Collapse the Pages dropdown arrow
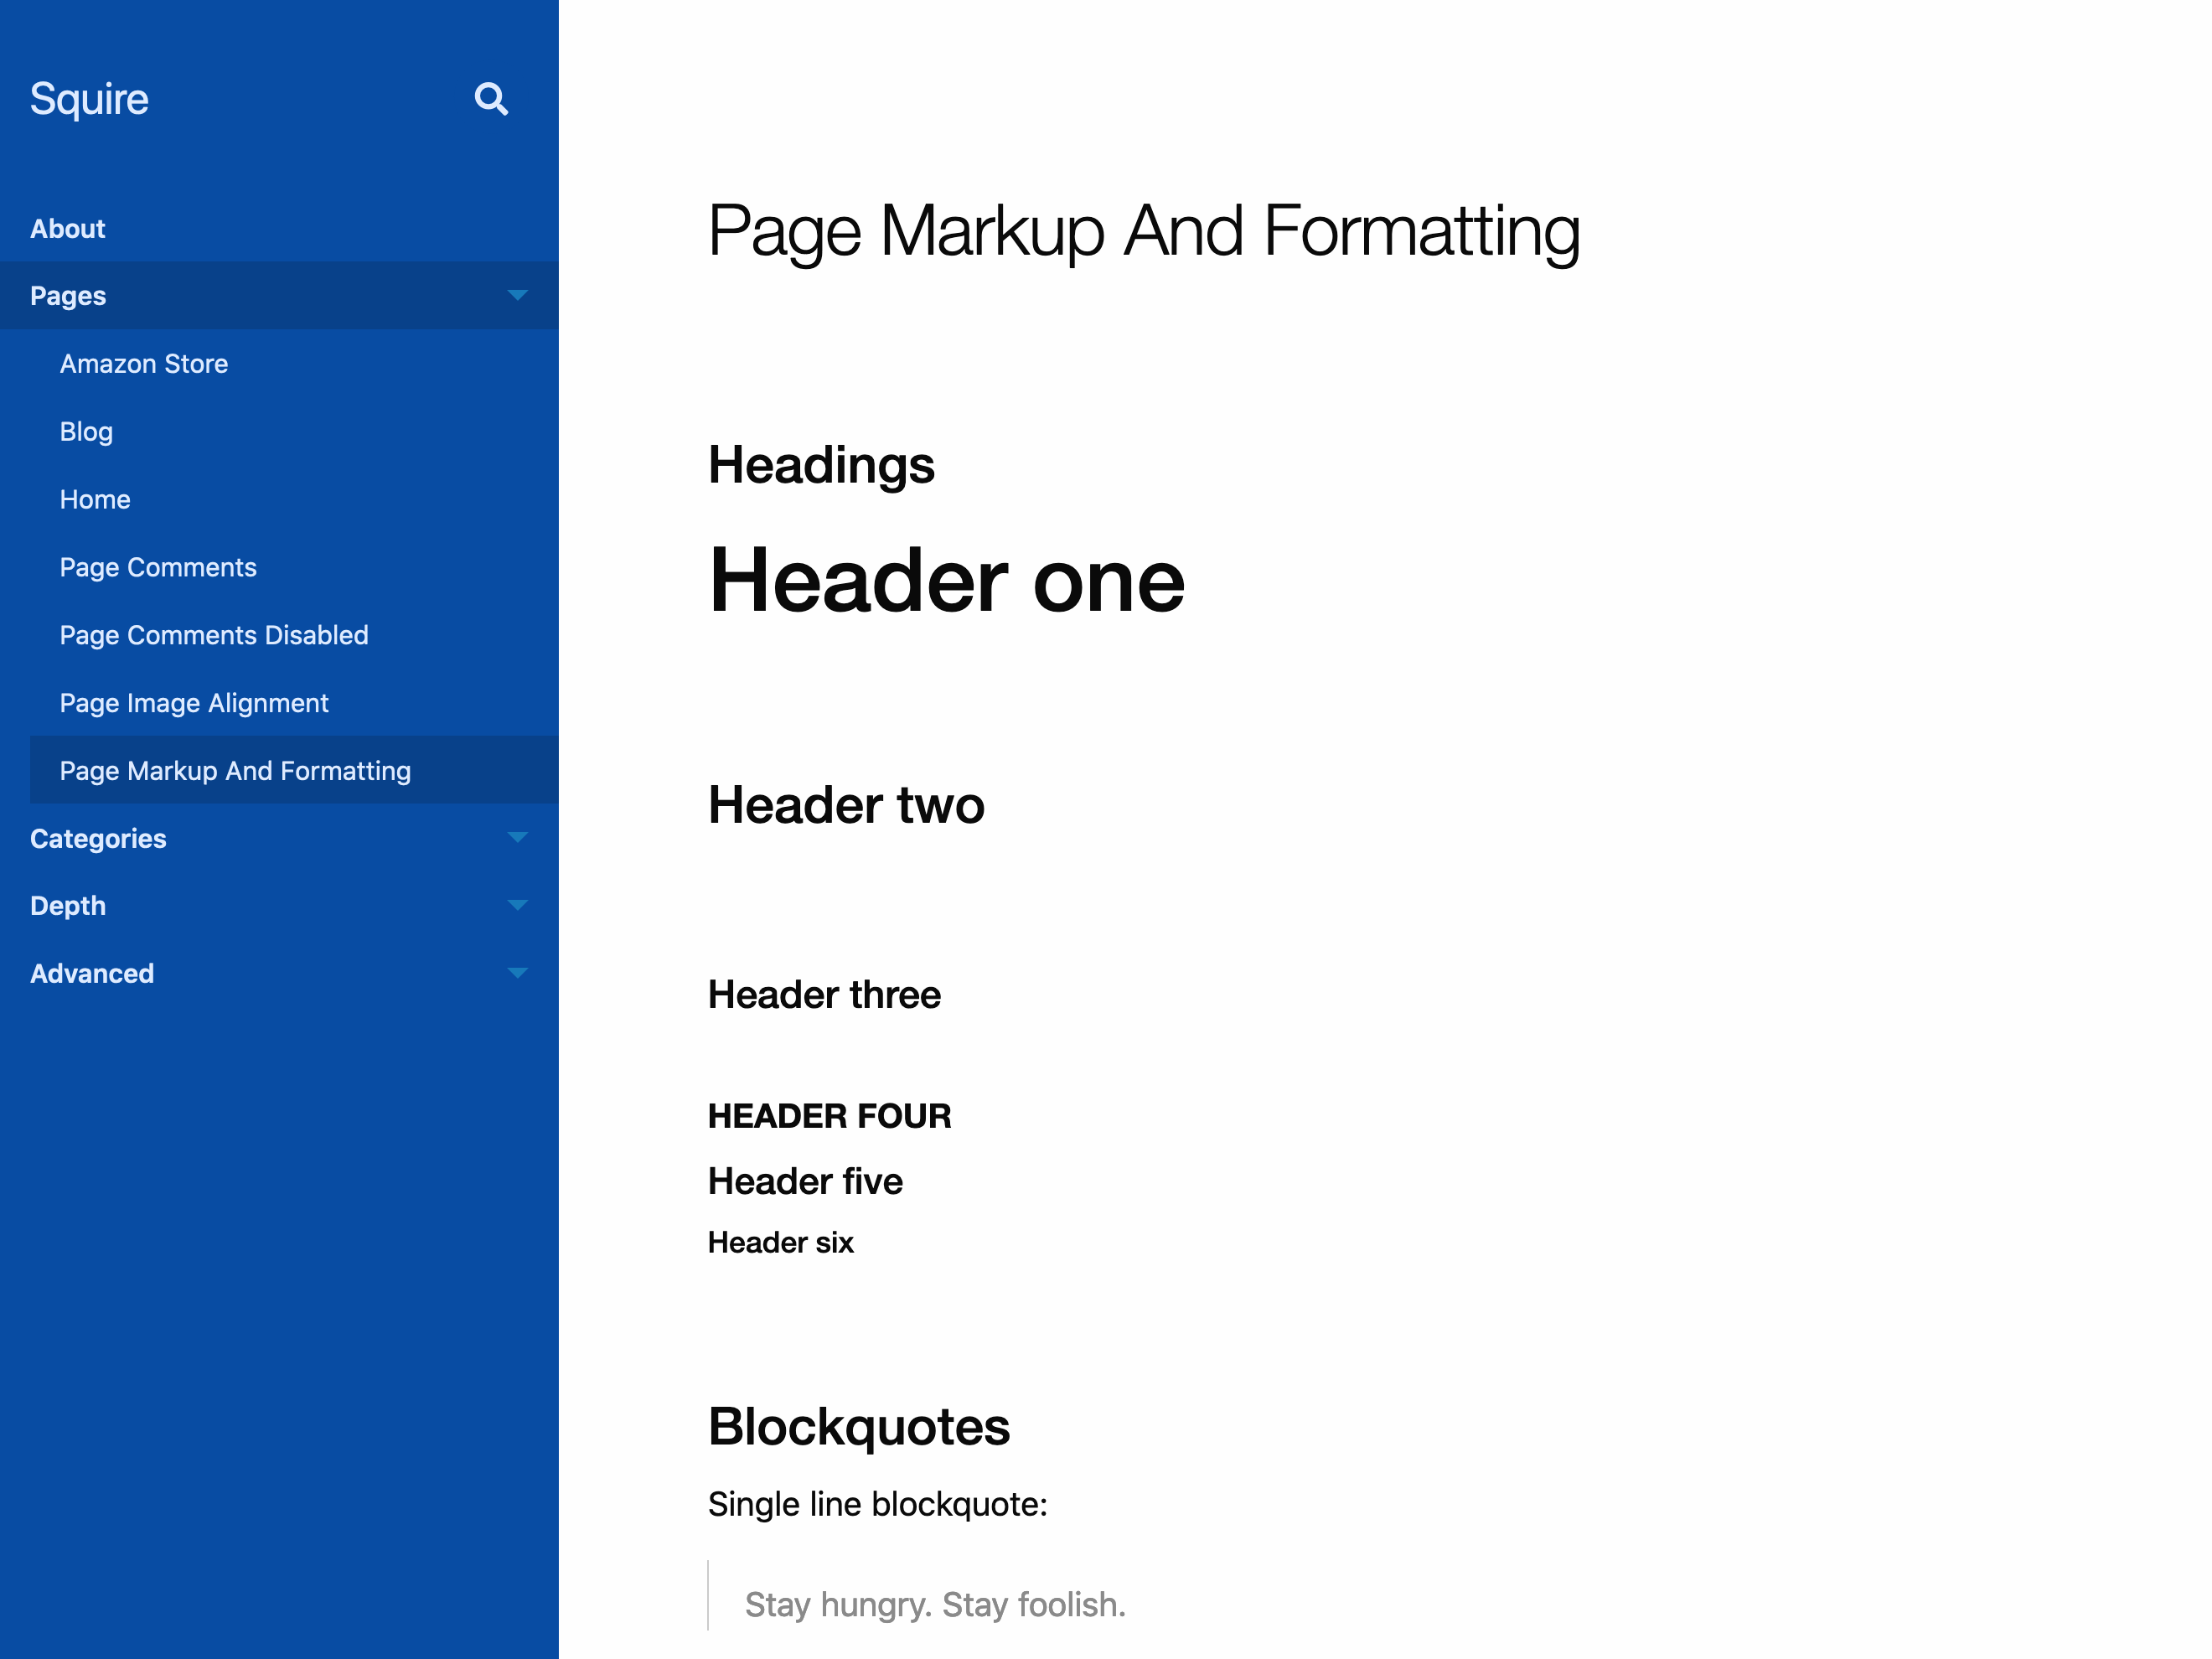 click(x=517, y=295)
